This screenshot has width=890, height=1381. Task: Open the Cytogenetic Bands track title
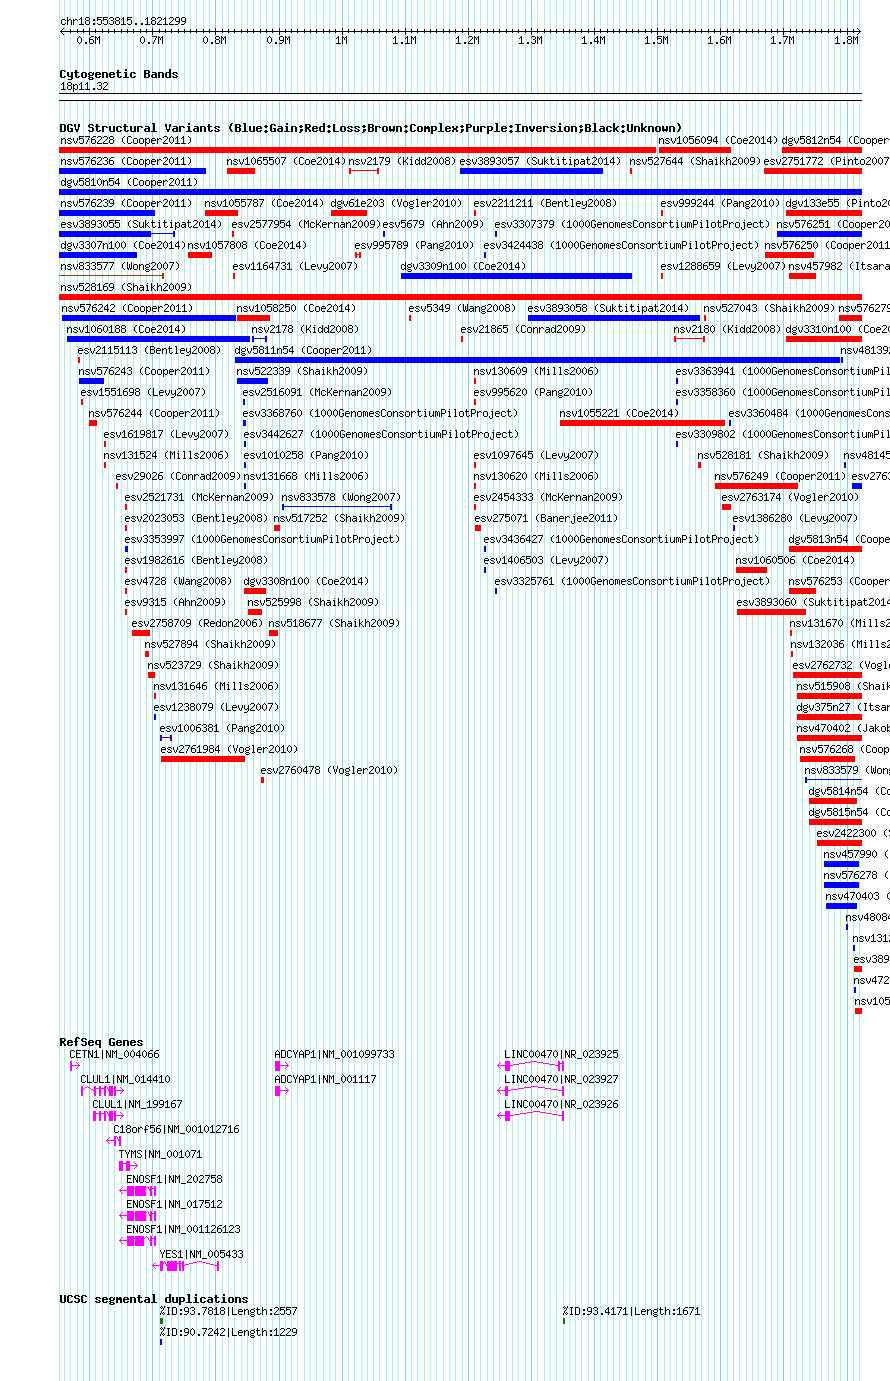click(x=119, y=74)
